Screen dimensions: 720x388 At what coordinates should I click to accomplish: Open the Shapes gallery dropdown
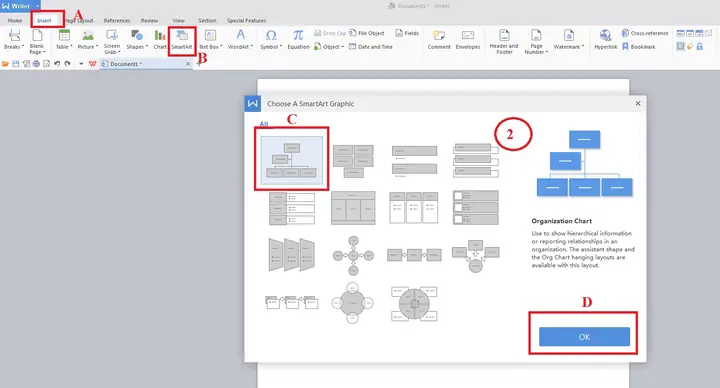[137, 39]
